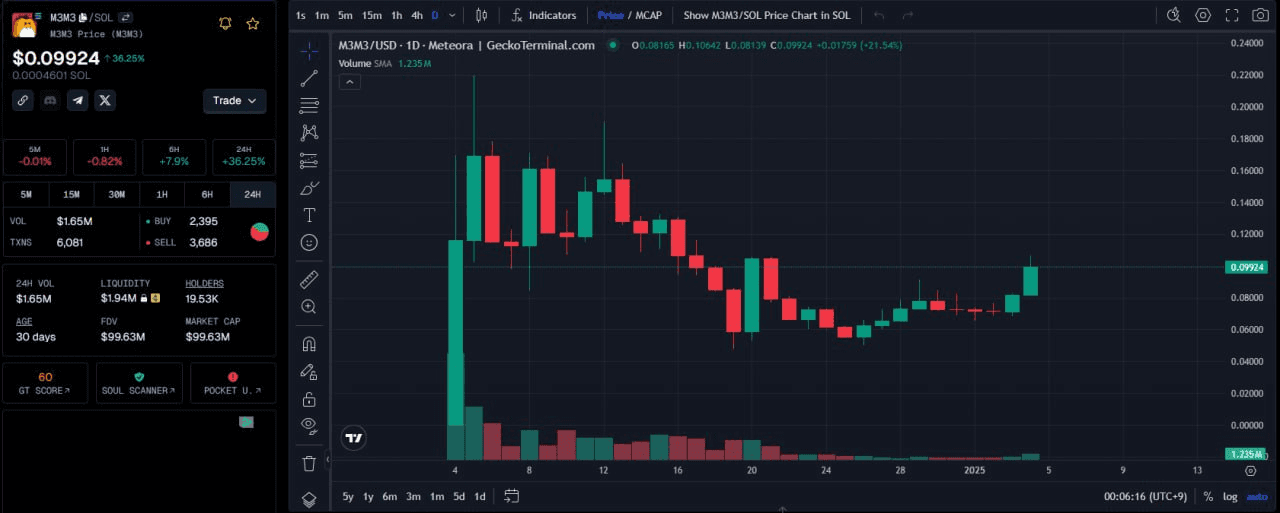Toggle stay in drawing mode

point(309,371)
